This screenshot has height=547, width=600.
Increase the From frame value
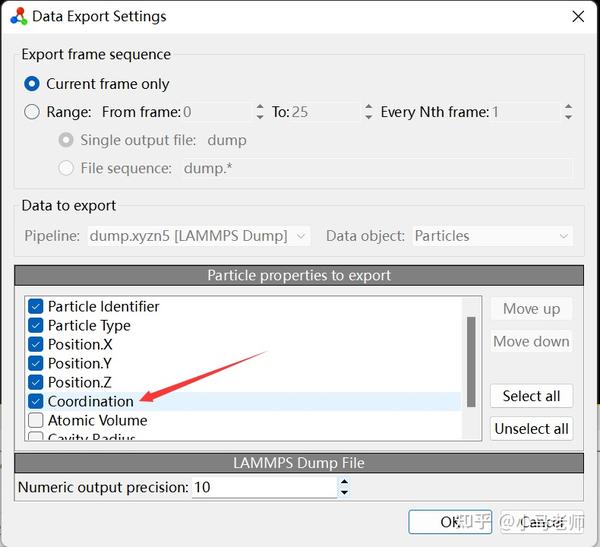pyautogui.click(x=260, y=107)
